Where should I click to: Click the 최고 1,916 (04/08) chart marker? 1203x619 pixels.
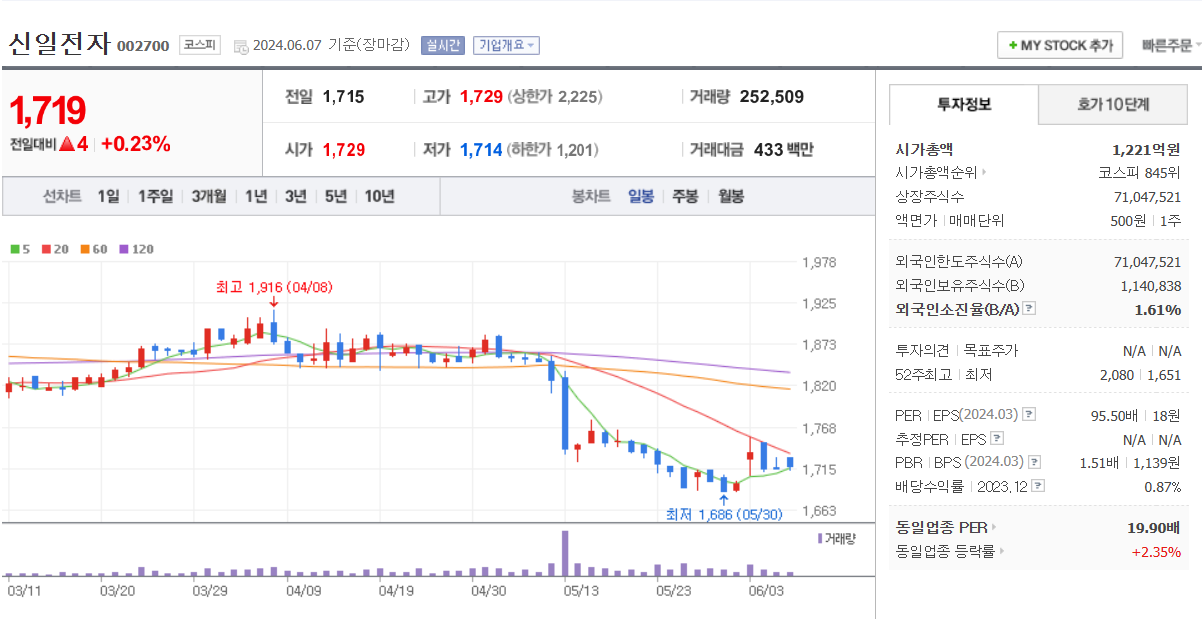[x=273, y=287]
